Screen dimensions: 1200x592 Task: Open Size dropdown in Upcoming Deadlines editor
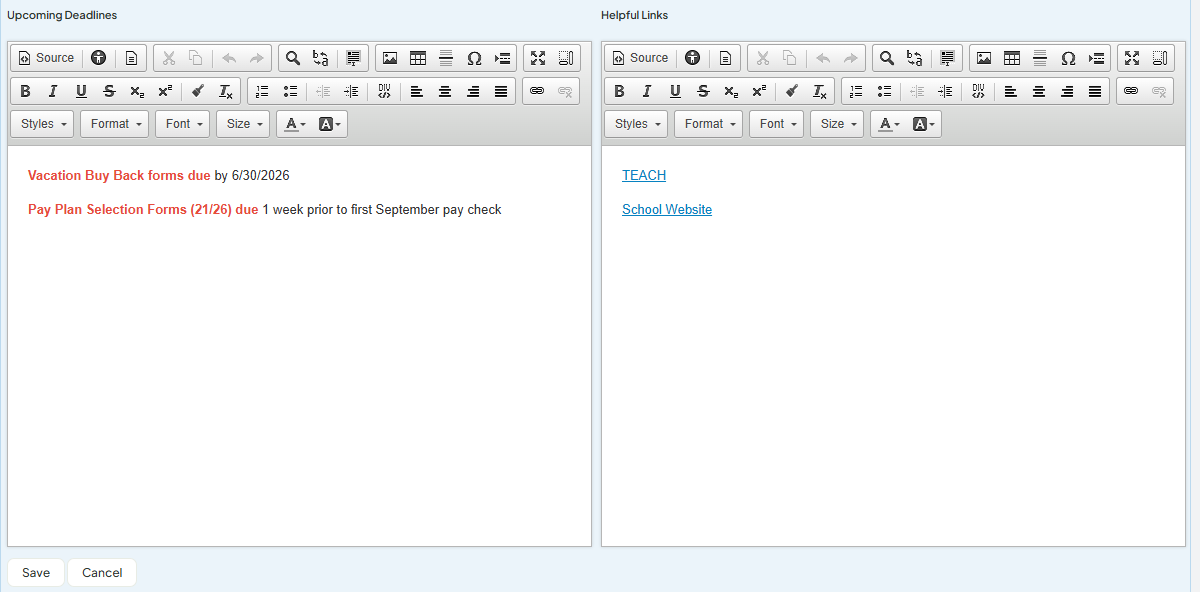pos(243,124)
